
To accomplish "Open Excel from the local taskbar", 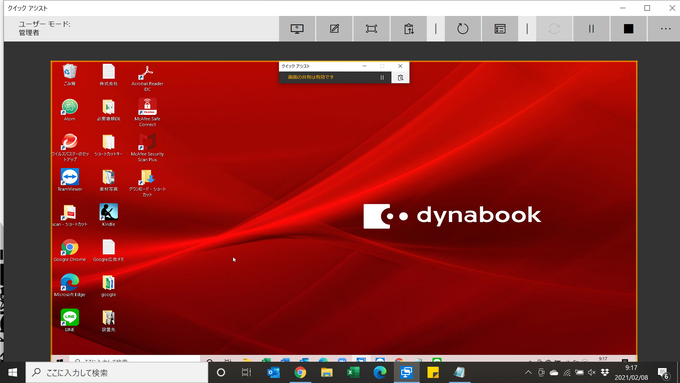I will (353, 373).
